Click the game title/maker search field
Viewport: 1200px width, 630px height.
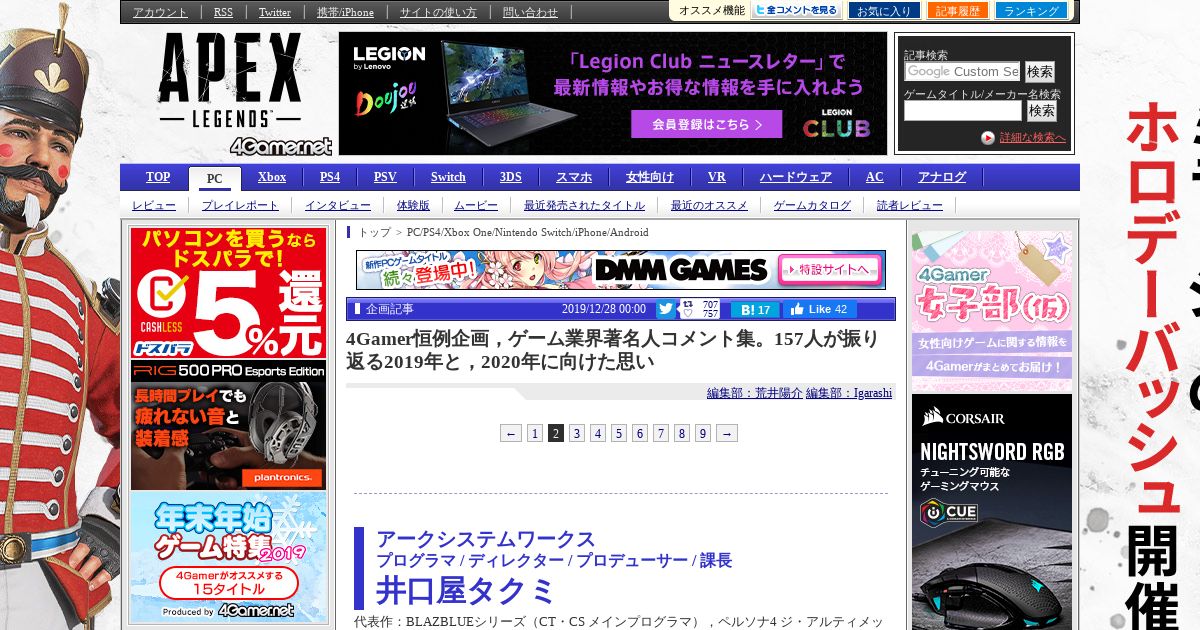tap(963, 110)
